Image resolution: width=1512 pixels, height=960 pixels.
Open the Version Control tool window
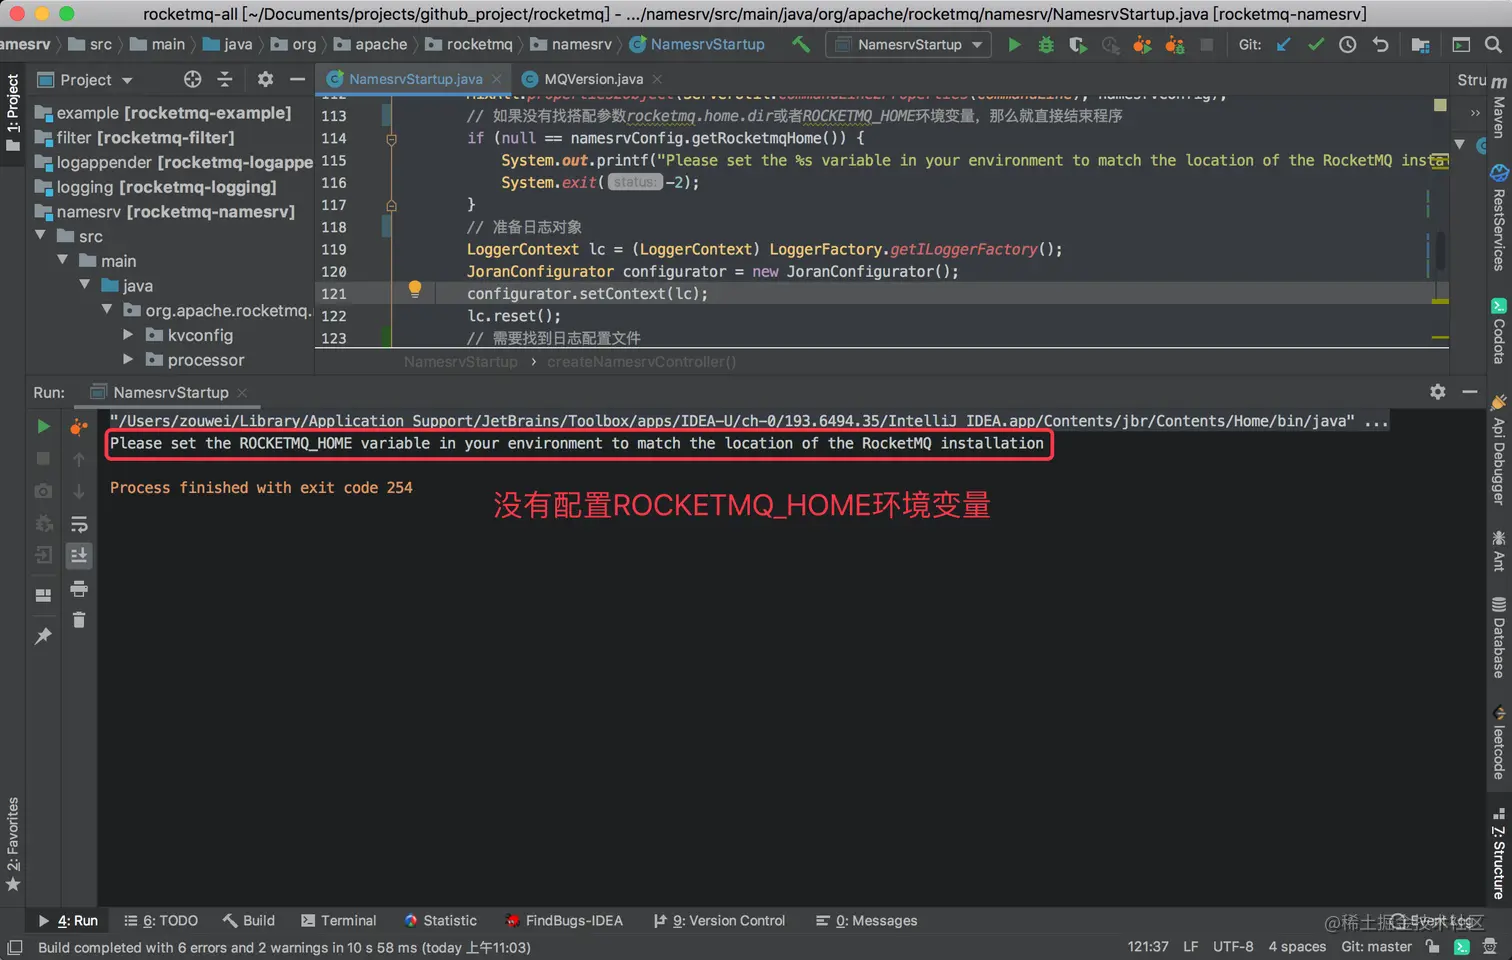click(x=719, y=921)
